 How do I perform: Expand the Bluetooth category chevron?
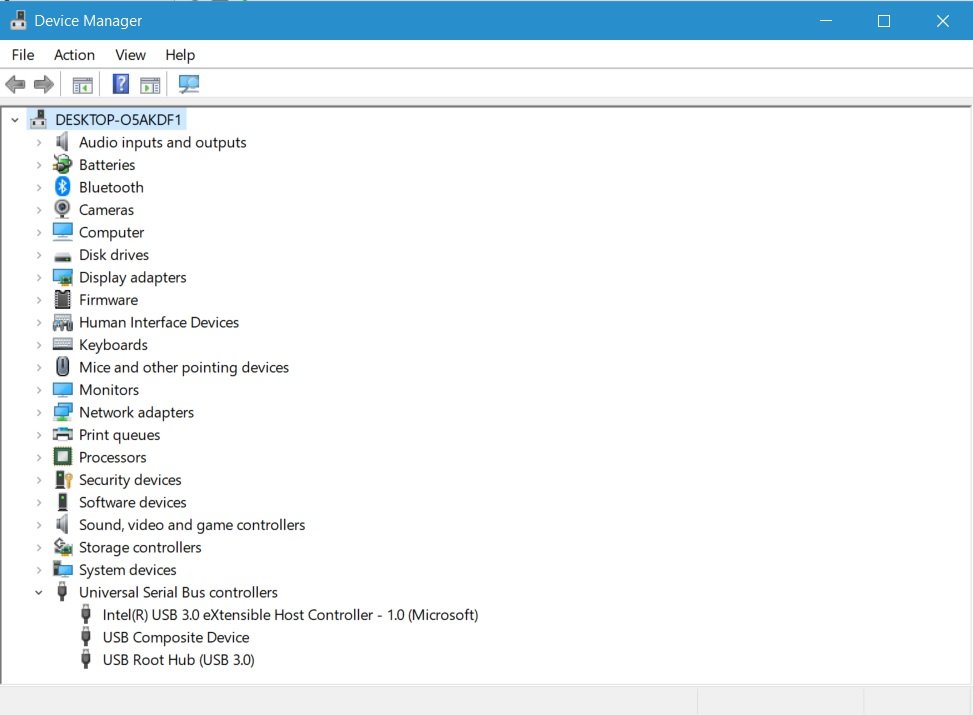click(38, 187)
